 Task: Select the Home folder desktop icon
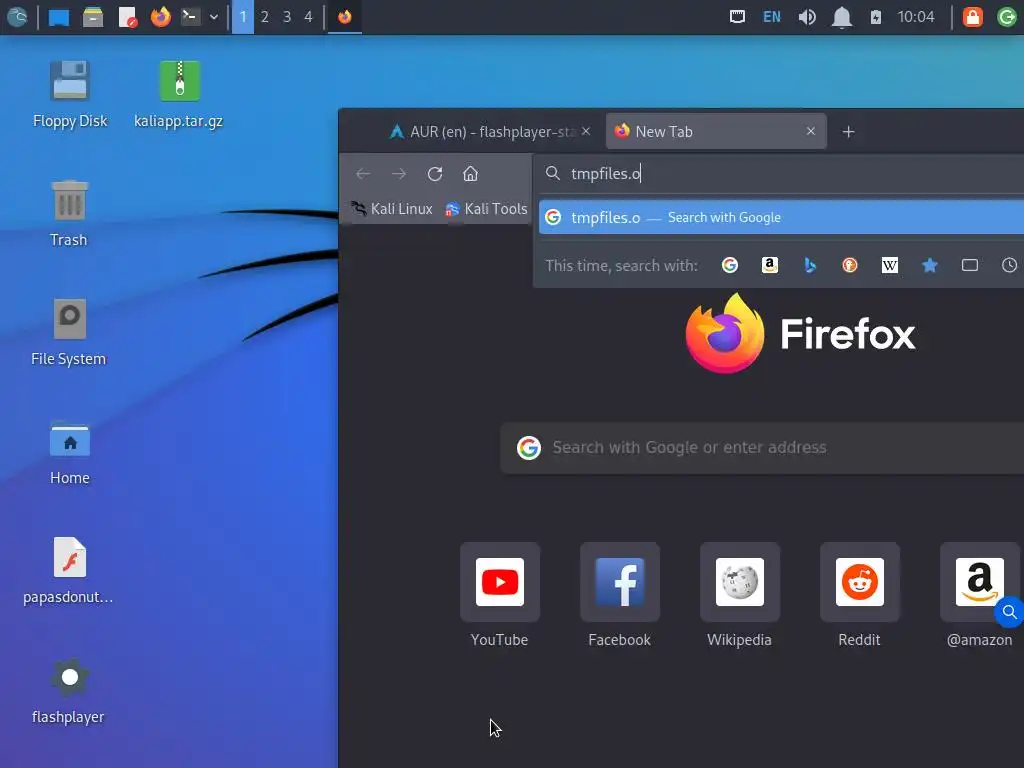tap(70, 451)
